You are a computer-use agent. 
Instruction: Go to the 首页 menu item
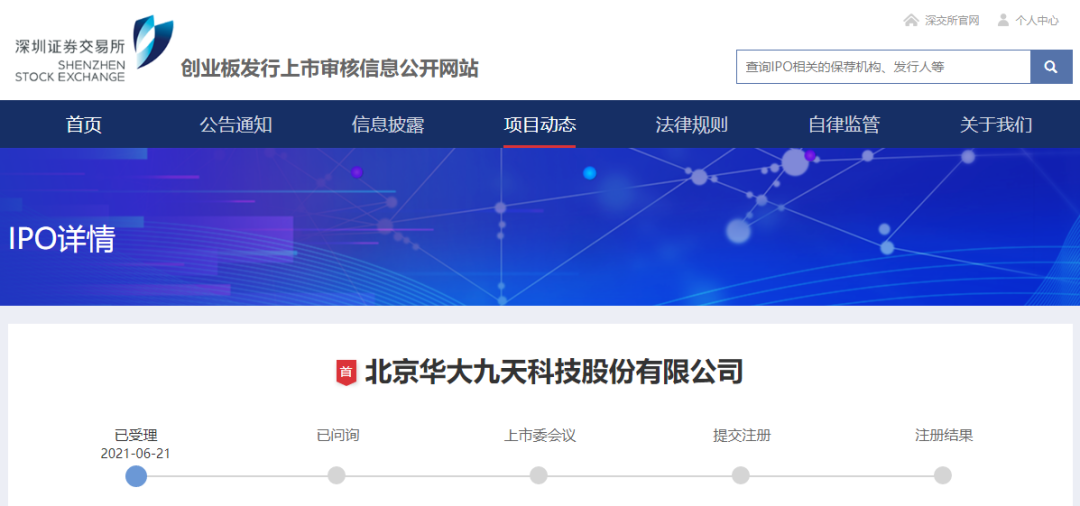point(84,125)
